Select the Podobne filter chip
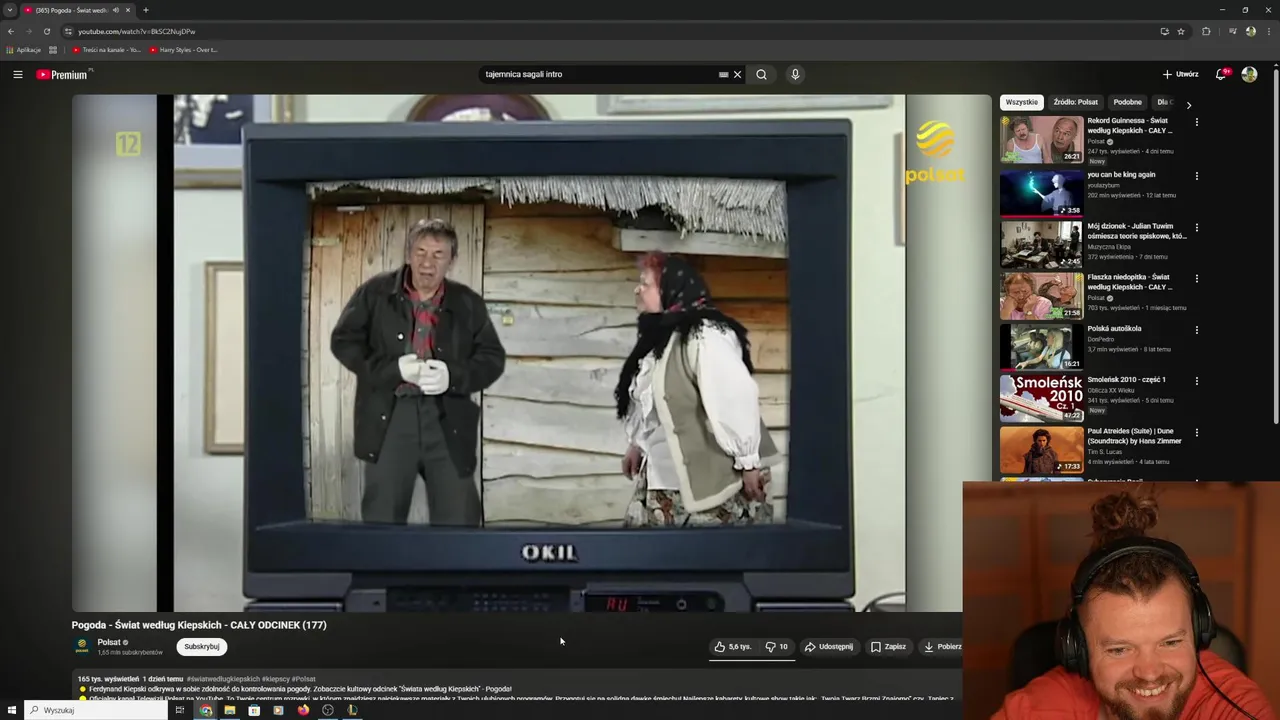This screenshot has width=1280, height=720. 1127,102
